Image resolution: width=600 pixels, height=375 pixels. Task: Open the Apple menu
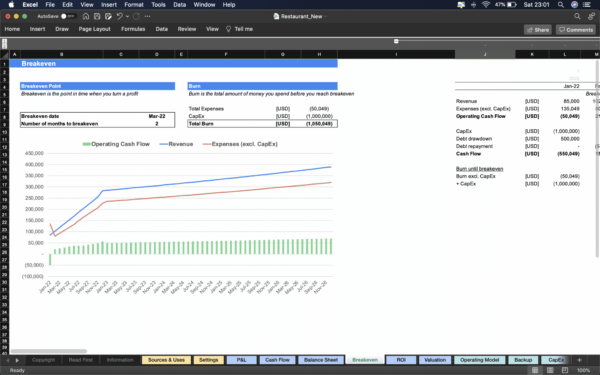pos(11,5)
